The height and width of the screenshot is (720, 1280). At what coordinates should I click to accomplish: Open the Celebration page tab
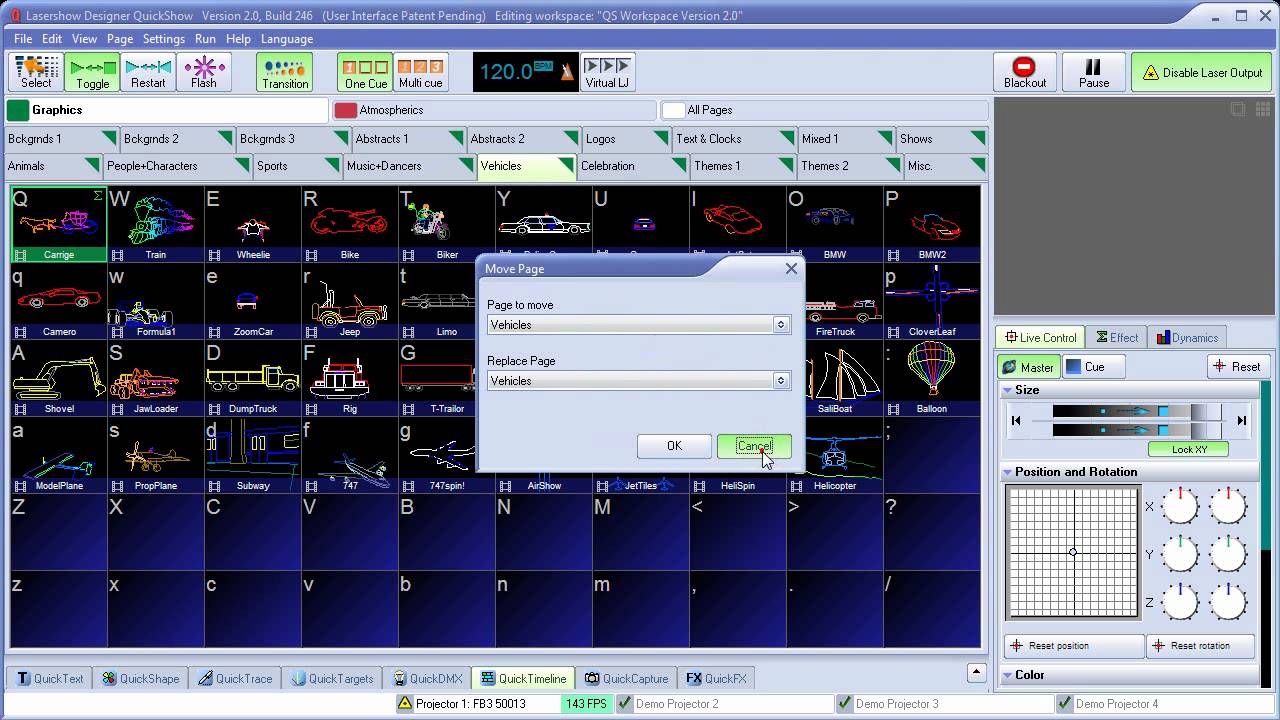pyautogui.click(x=634, y=166)
